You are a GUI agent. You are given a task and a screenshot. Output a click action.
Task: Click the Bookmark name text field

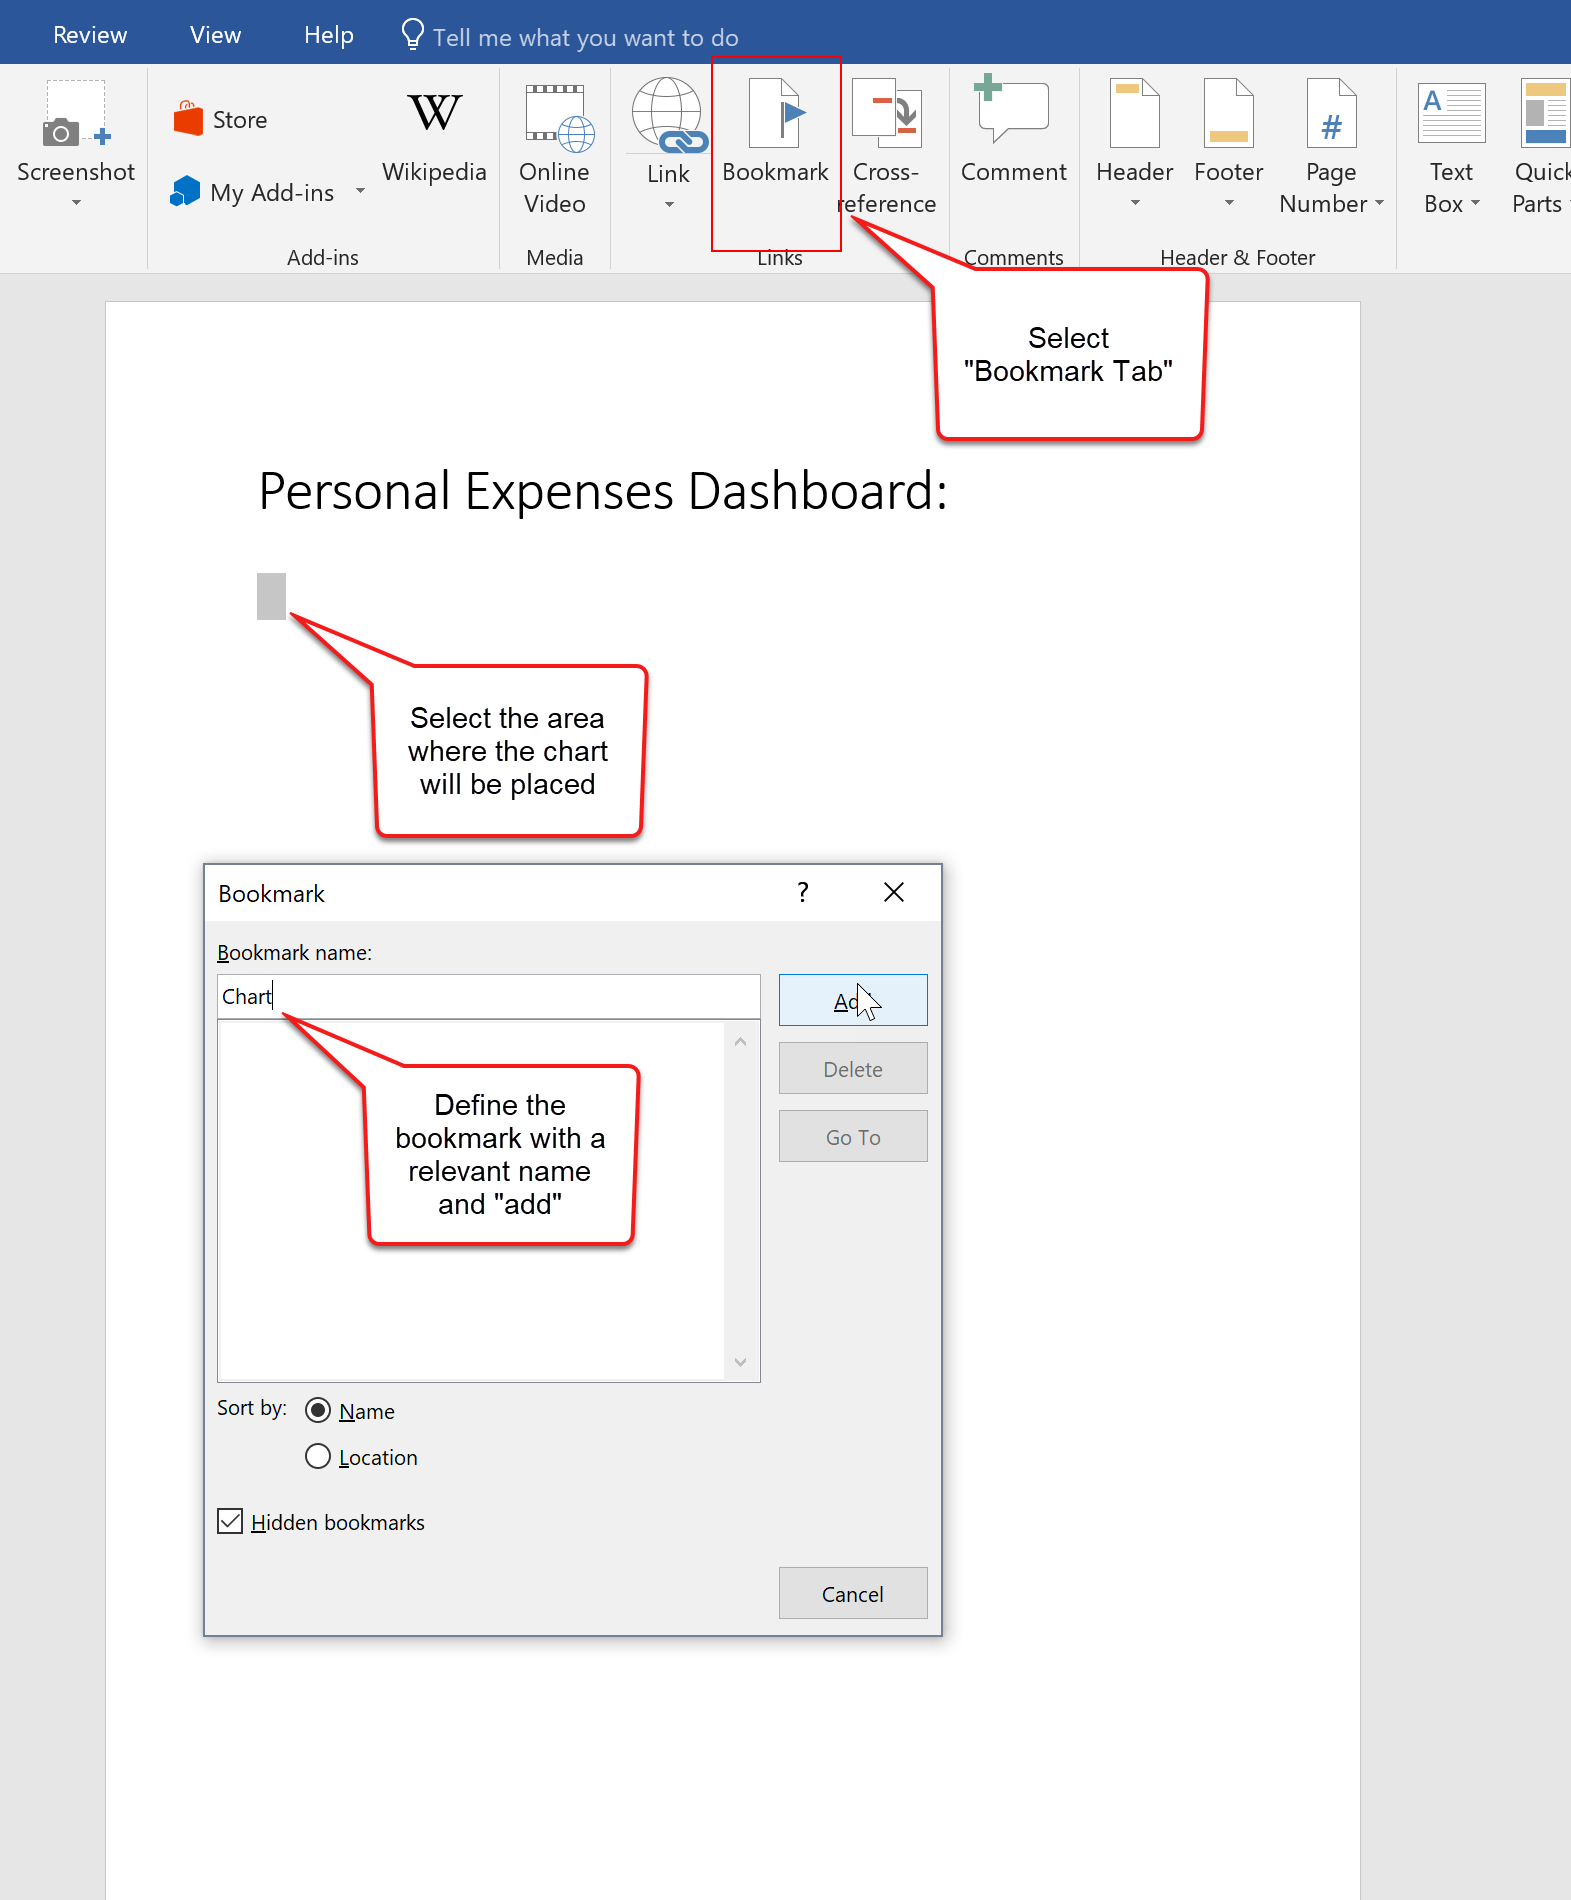pyautogui.click(x=488, y=997)
